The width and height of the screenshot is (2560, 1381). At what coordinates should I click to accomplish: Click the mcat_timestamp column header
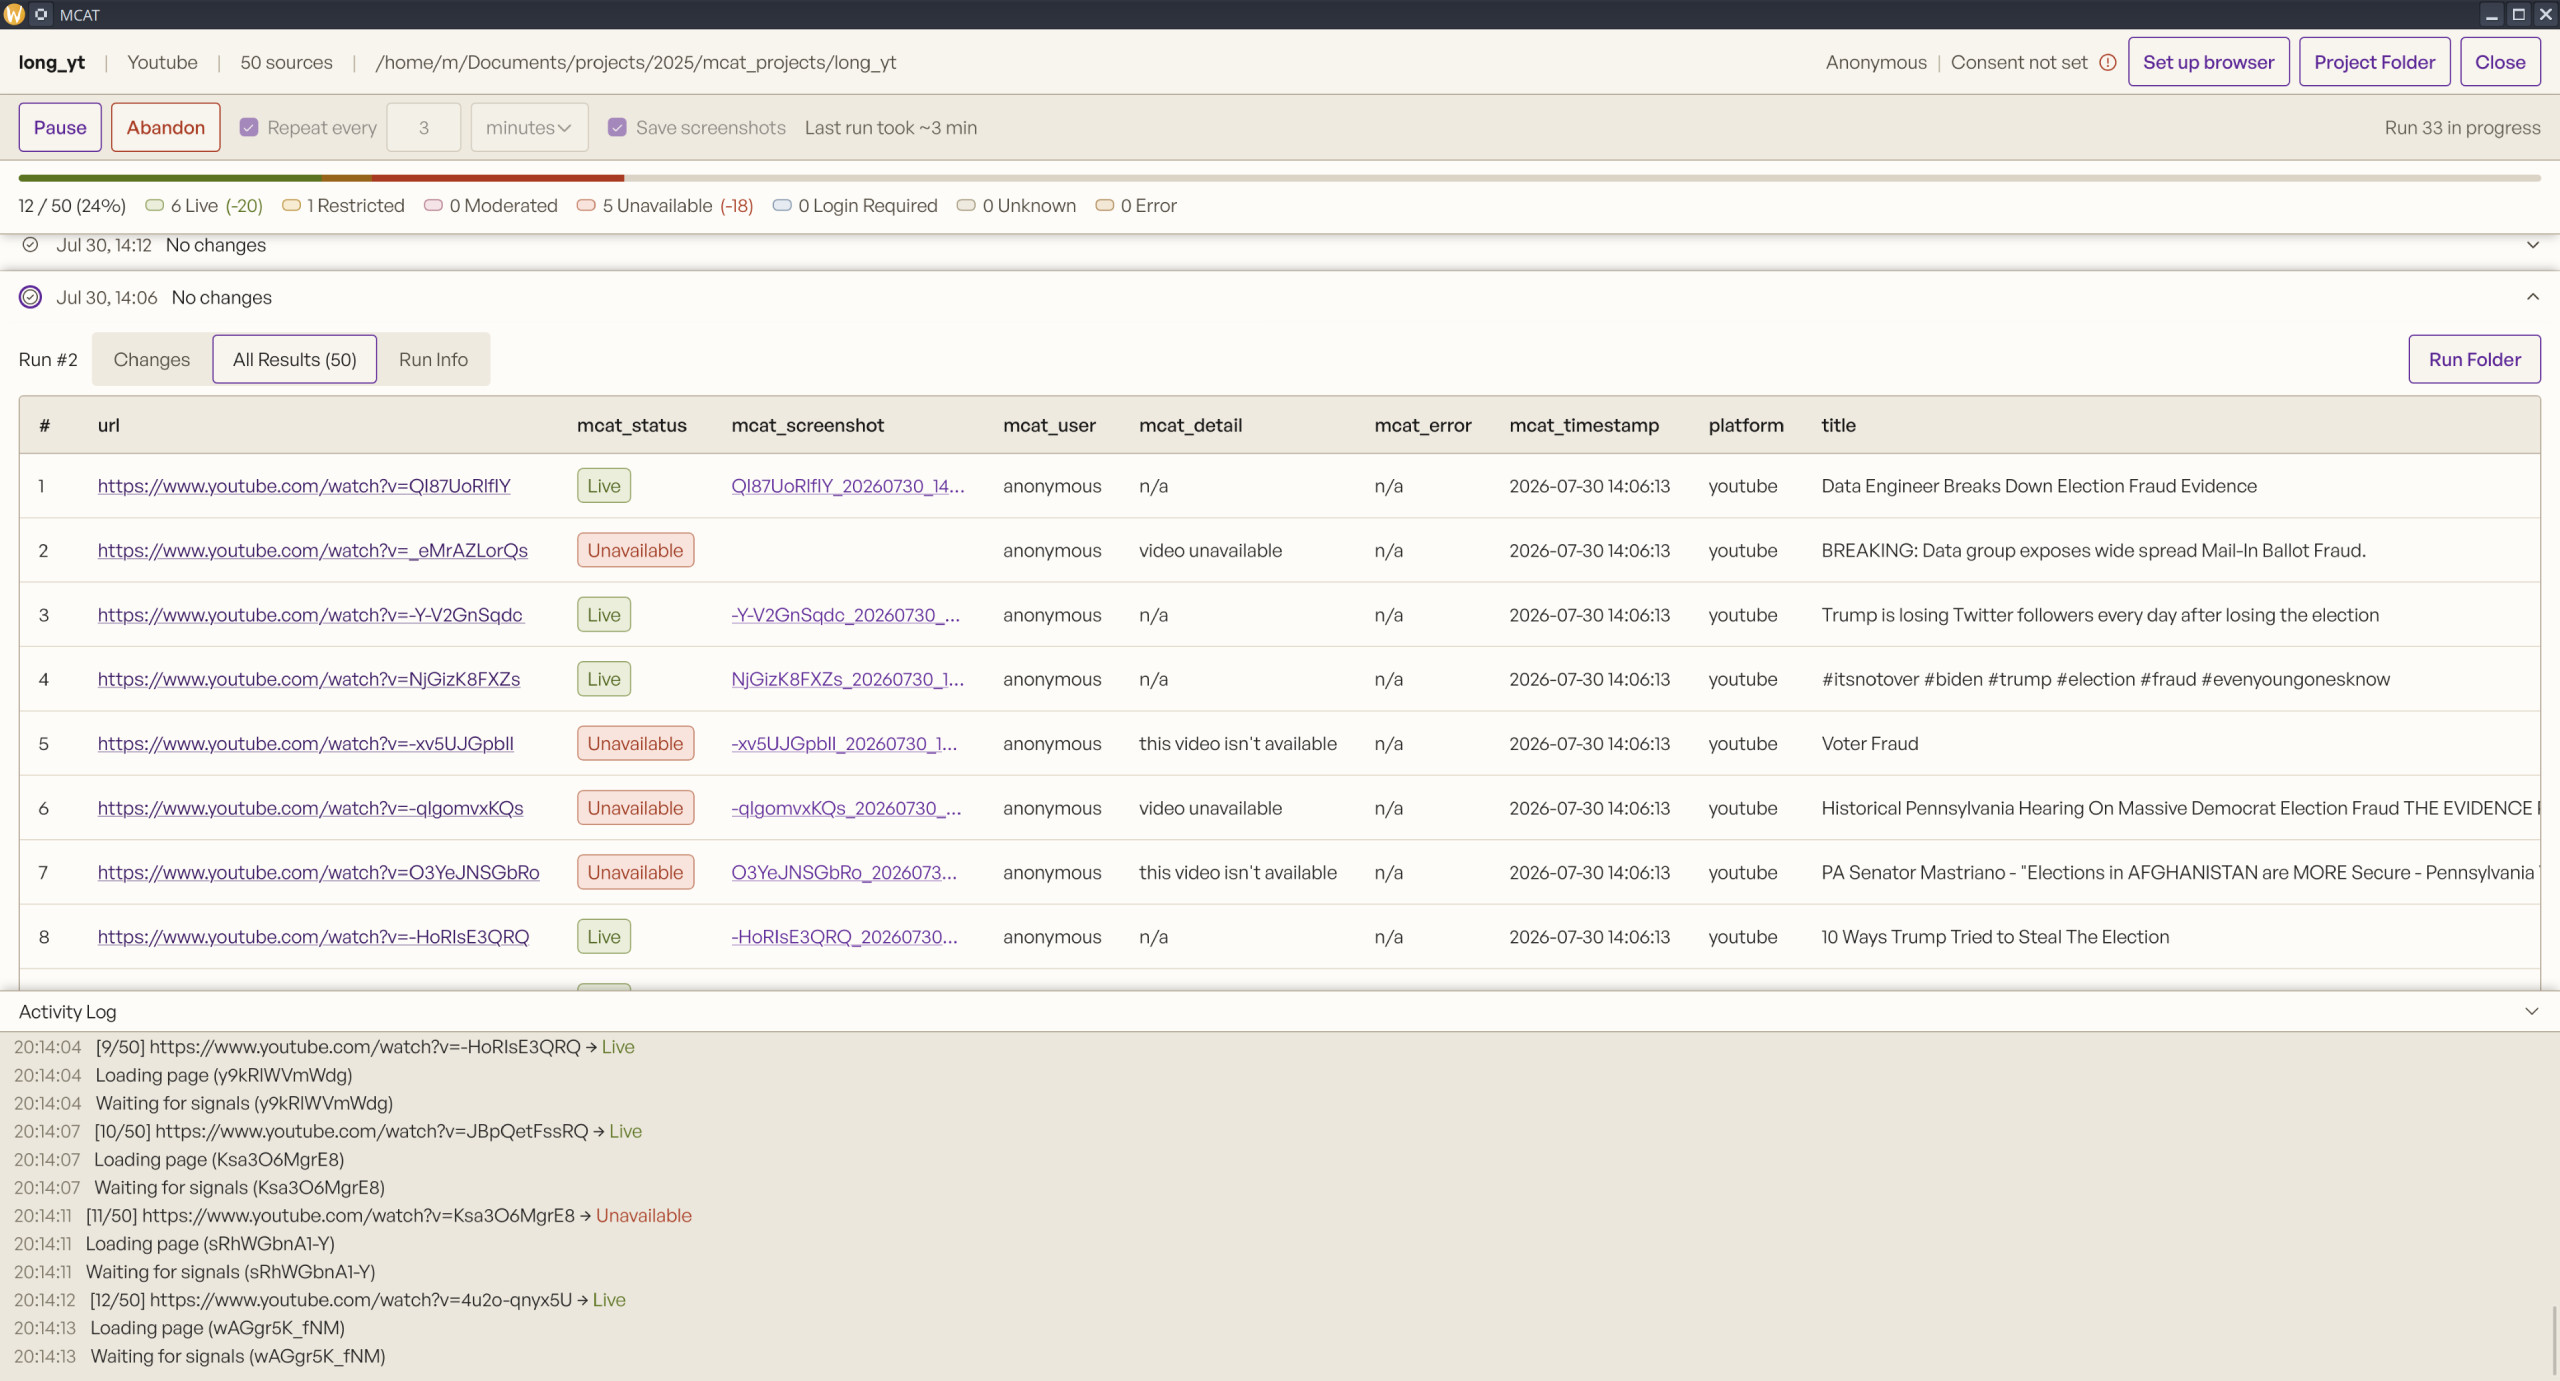(1584, 425)
